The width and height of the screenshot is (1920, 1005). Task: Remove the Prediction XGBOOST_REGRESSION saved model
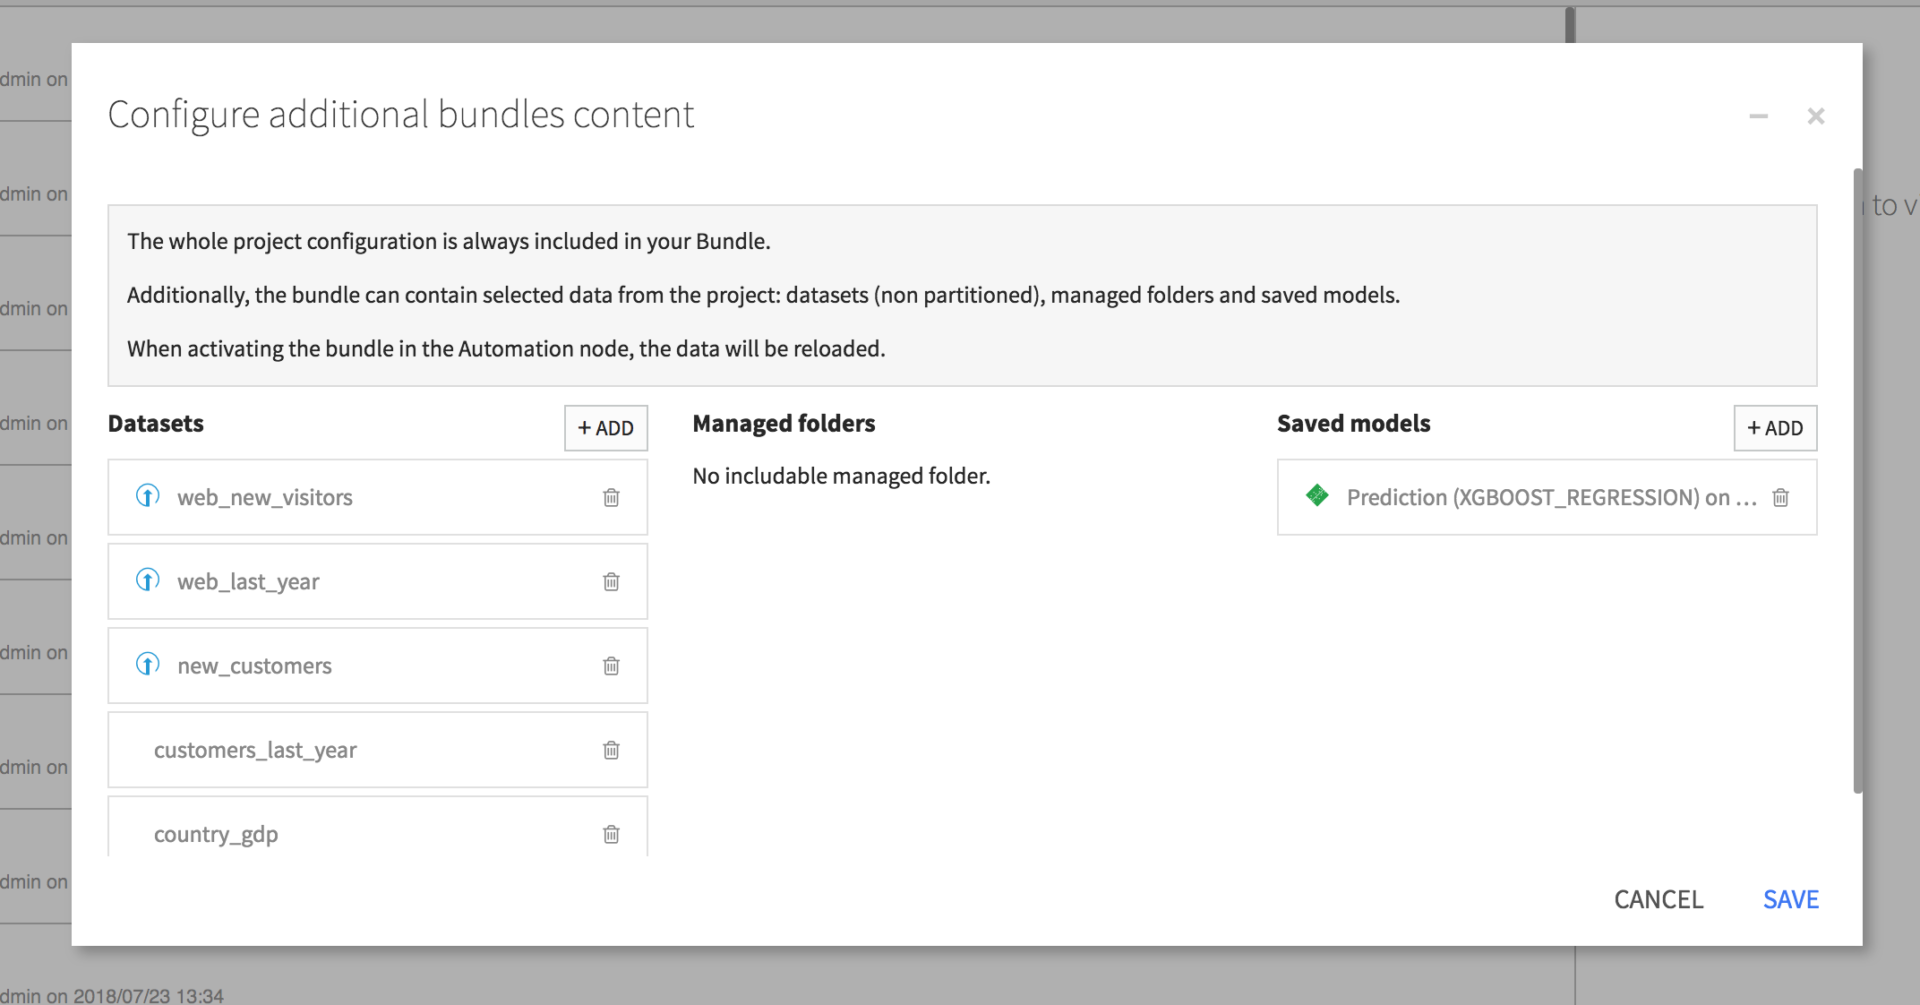1781,497
